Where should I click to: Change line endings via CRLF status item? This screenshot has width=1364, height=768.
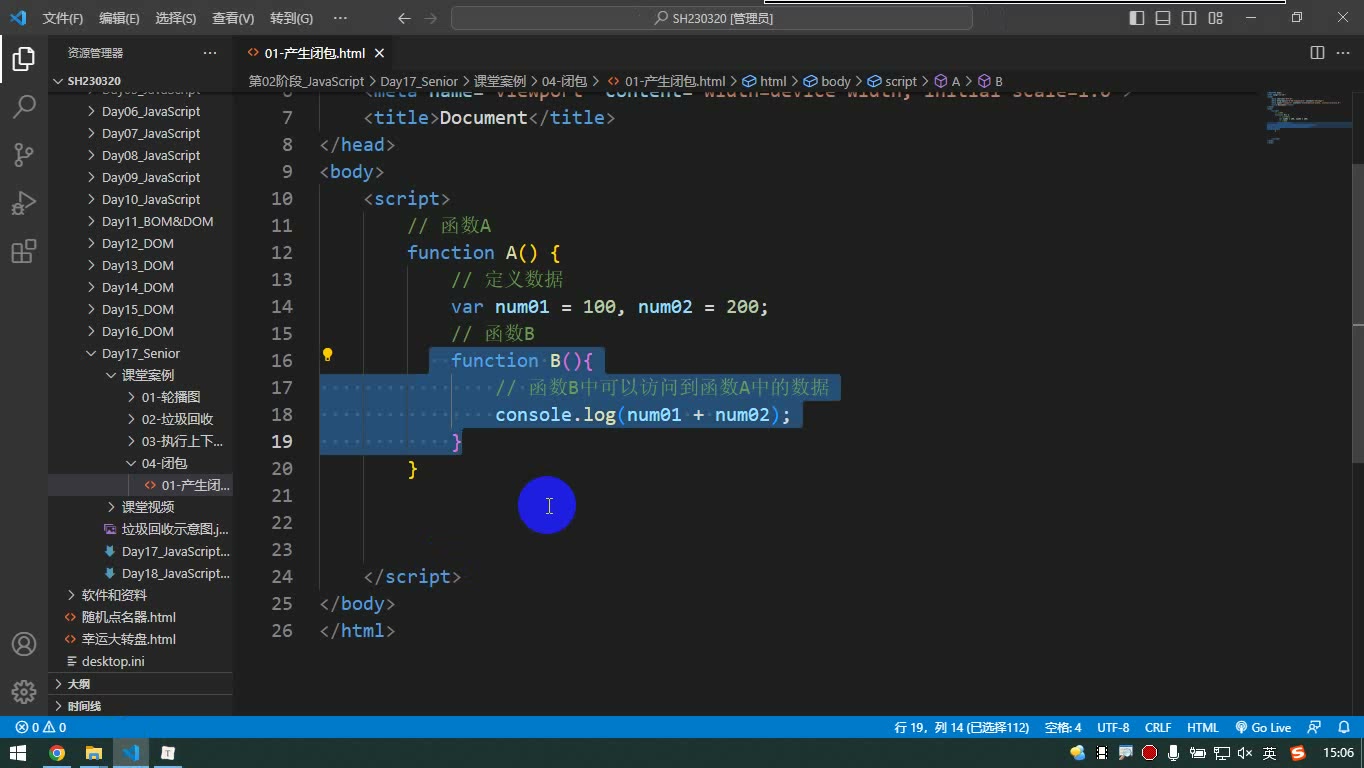(x=1158, y=728)
